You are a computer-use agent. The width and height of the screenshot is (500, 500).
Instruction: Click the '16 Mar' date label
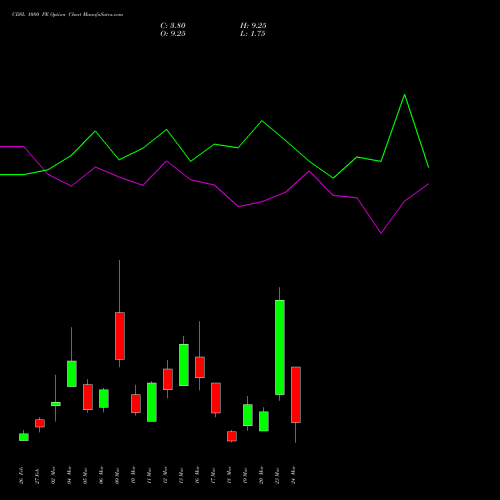pos(198,476)
